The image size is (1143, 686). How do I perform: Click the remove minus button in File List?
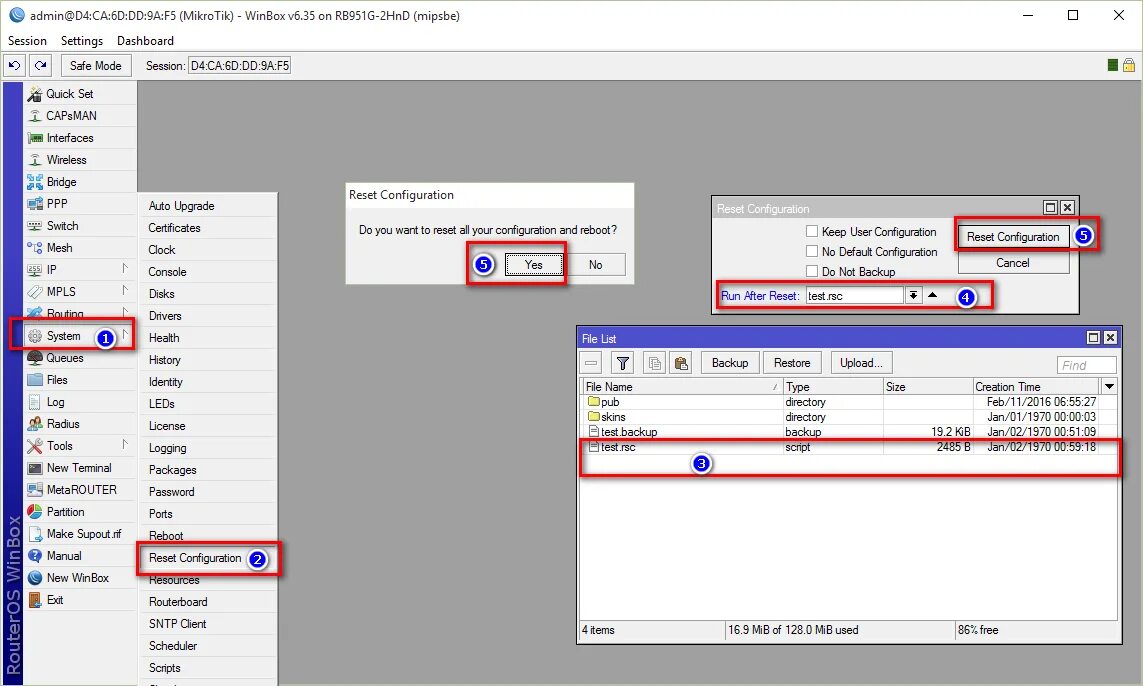click(591, 363)
